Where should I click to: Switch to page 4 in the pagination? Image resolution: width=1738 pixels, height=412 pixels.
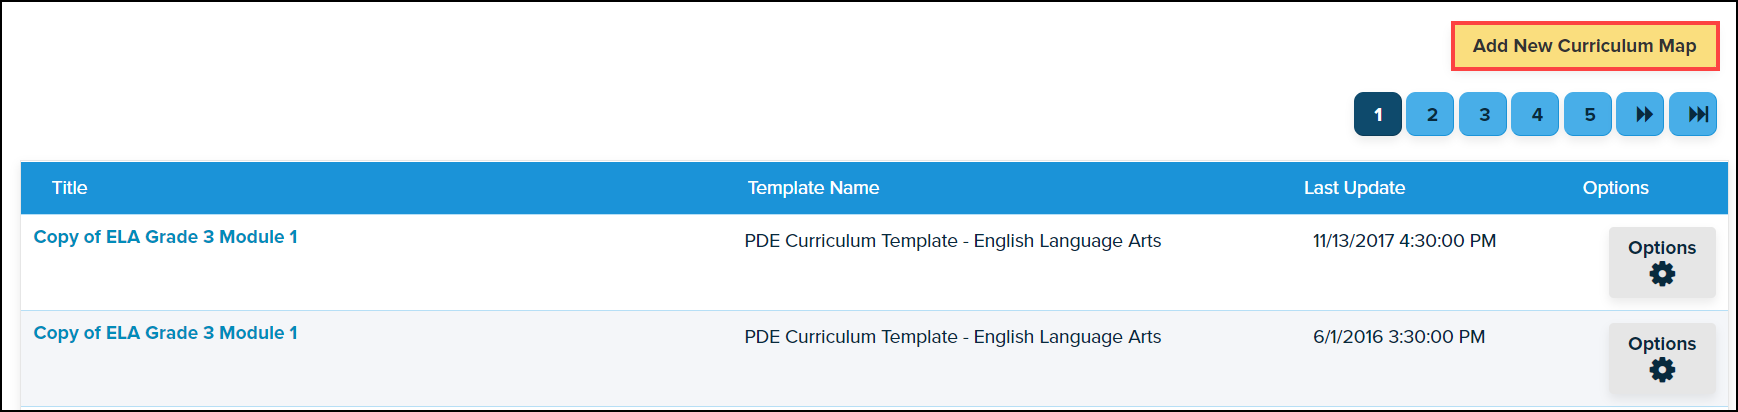pos(1536,115)
